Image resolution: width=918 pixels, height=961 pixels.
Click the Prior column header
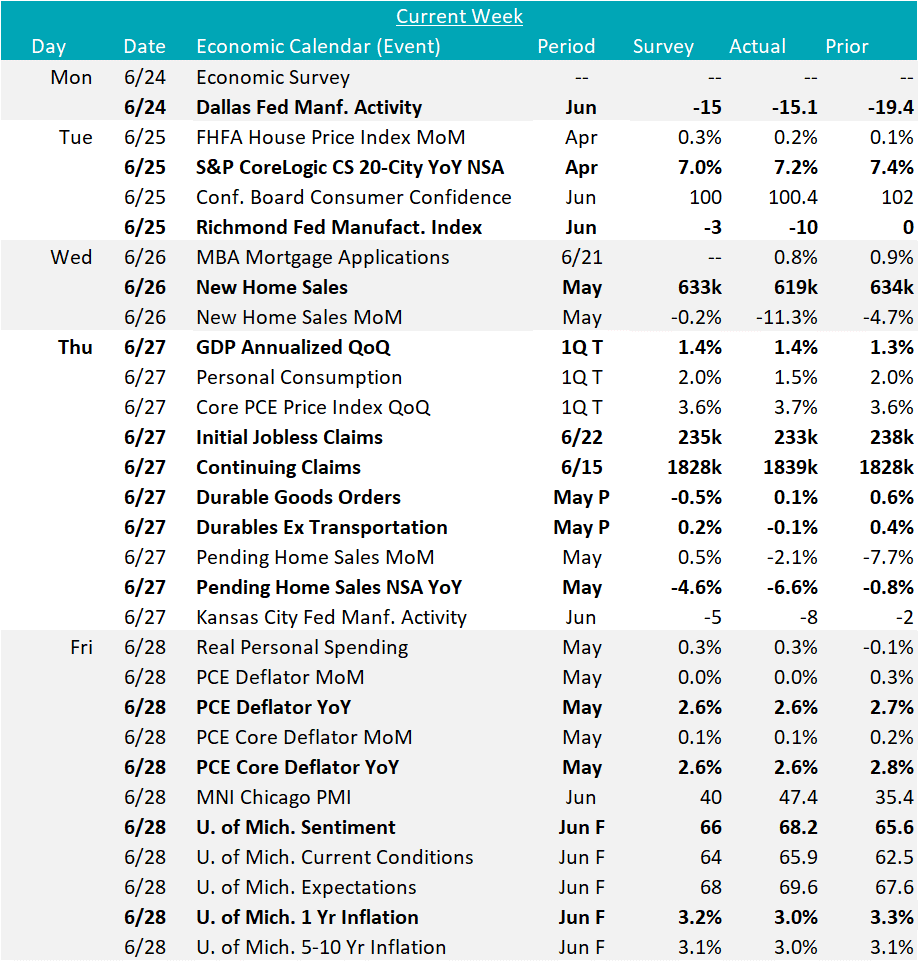pyautogui.click(x=846, y=46)
